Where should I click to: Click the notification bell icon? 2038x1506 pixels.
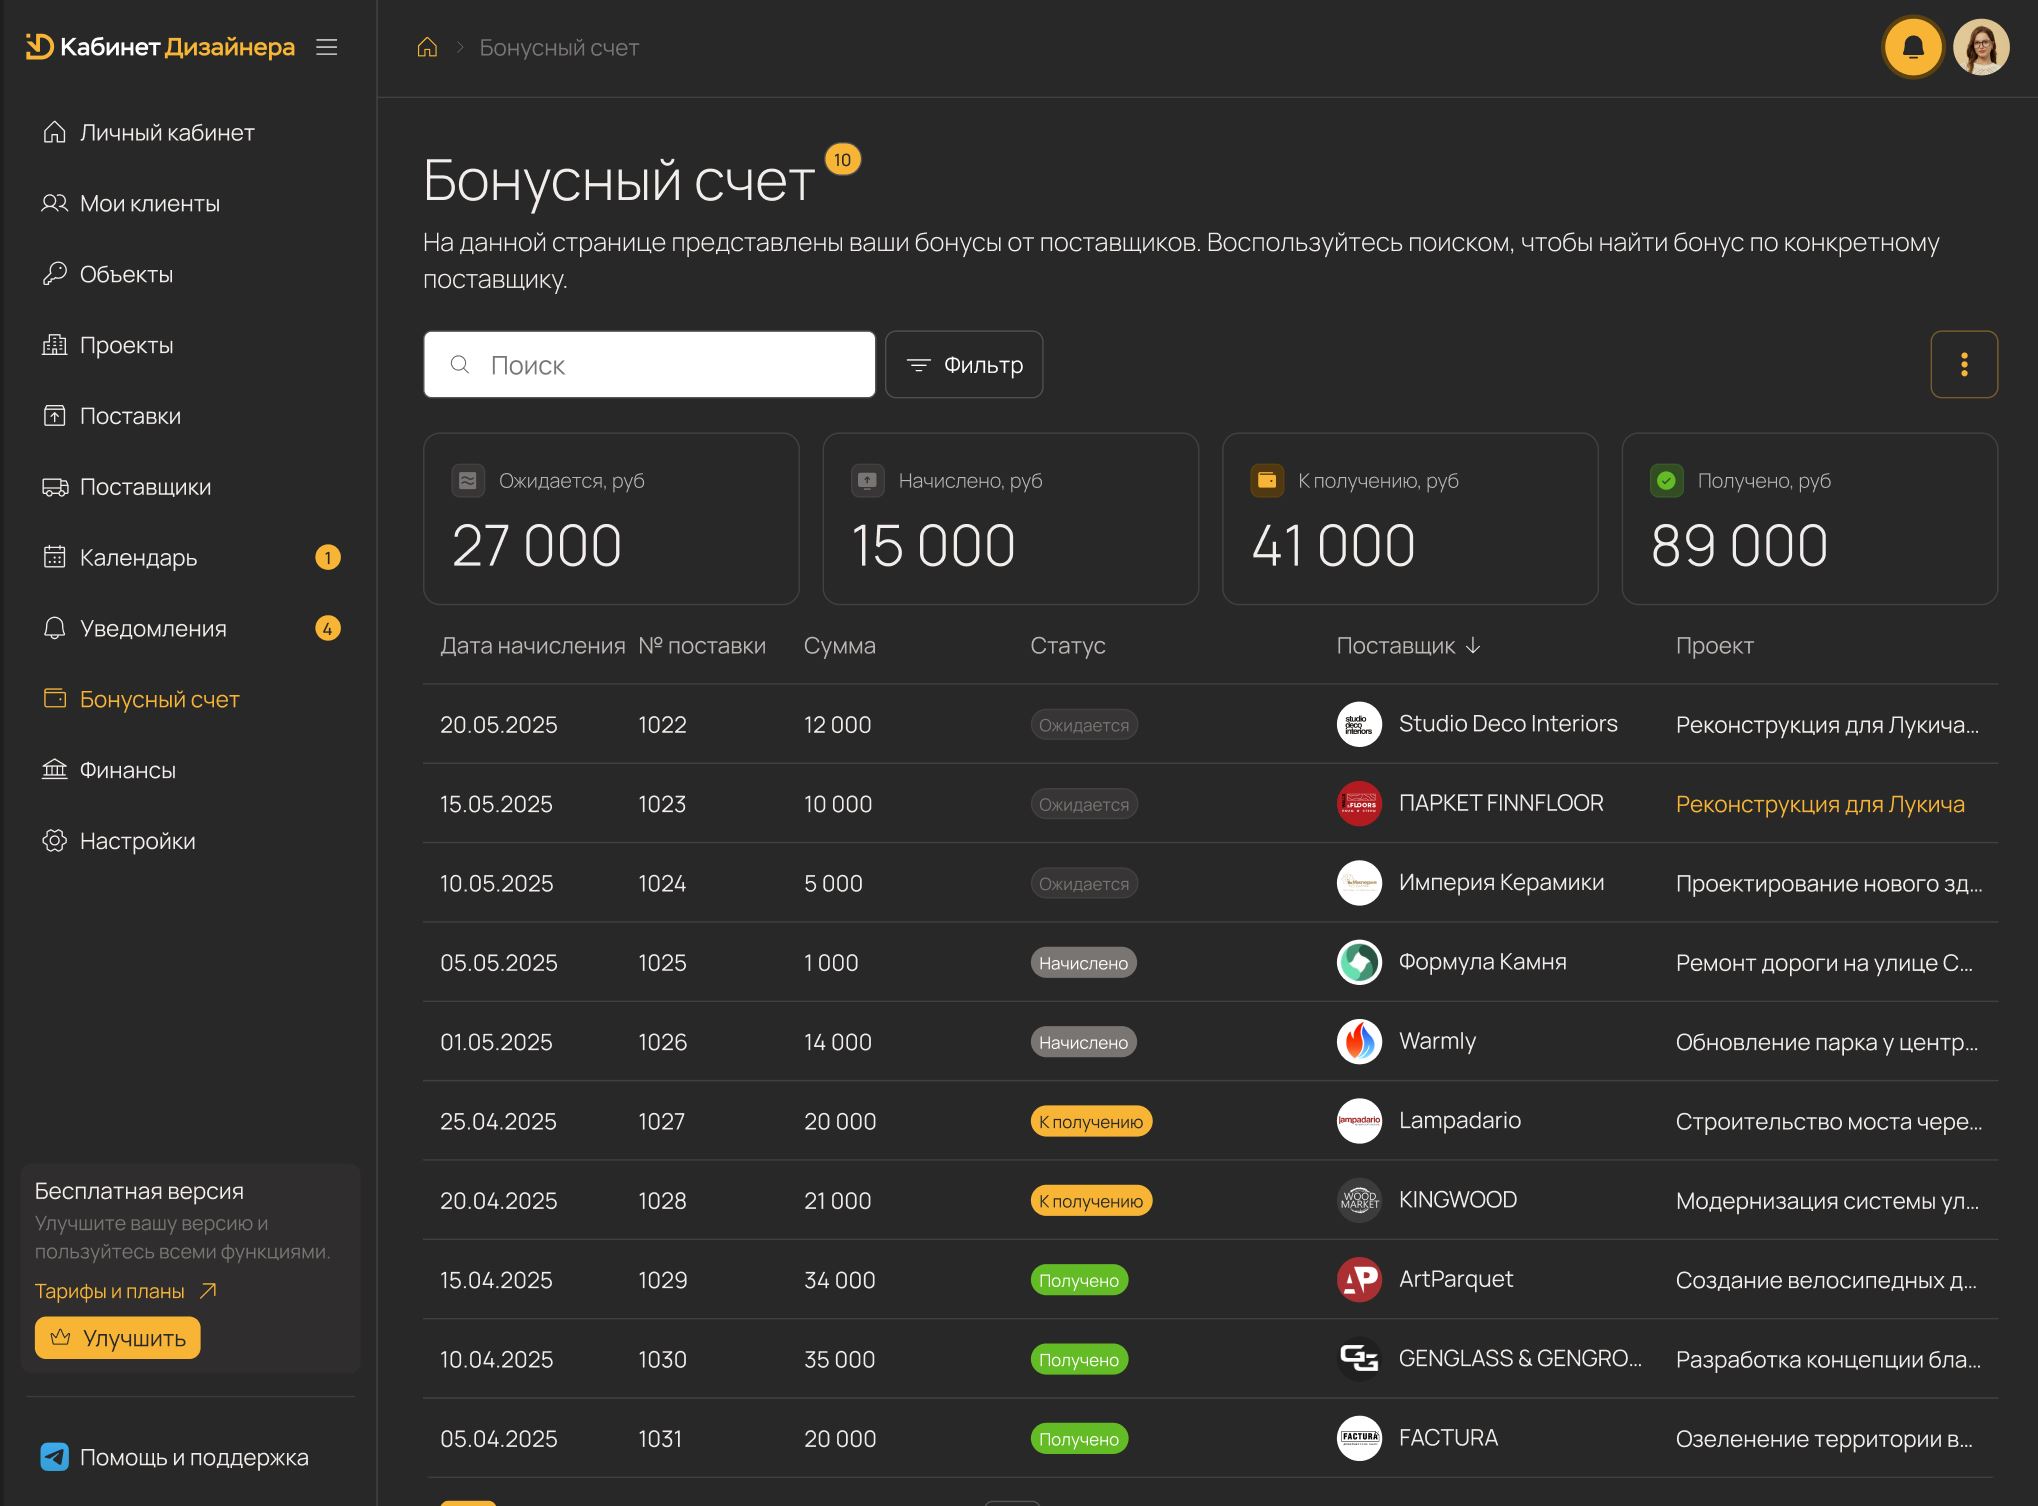pyautogui.click(x=1912, y=47)
